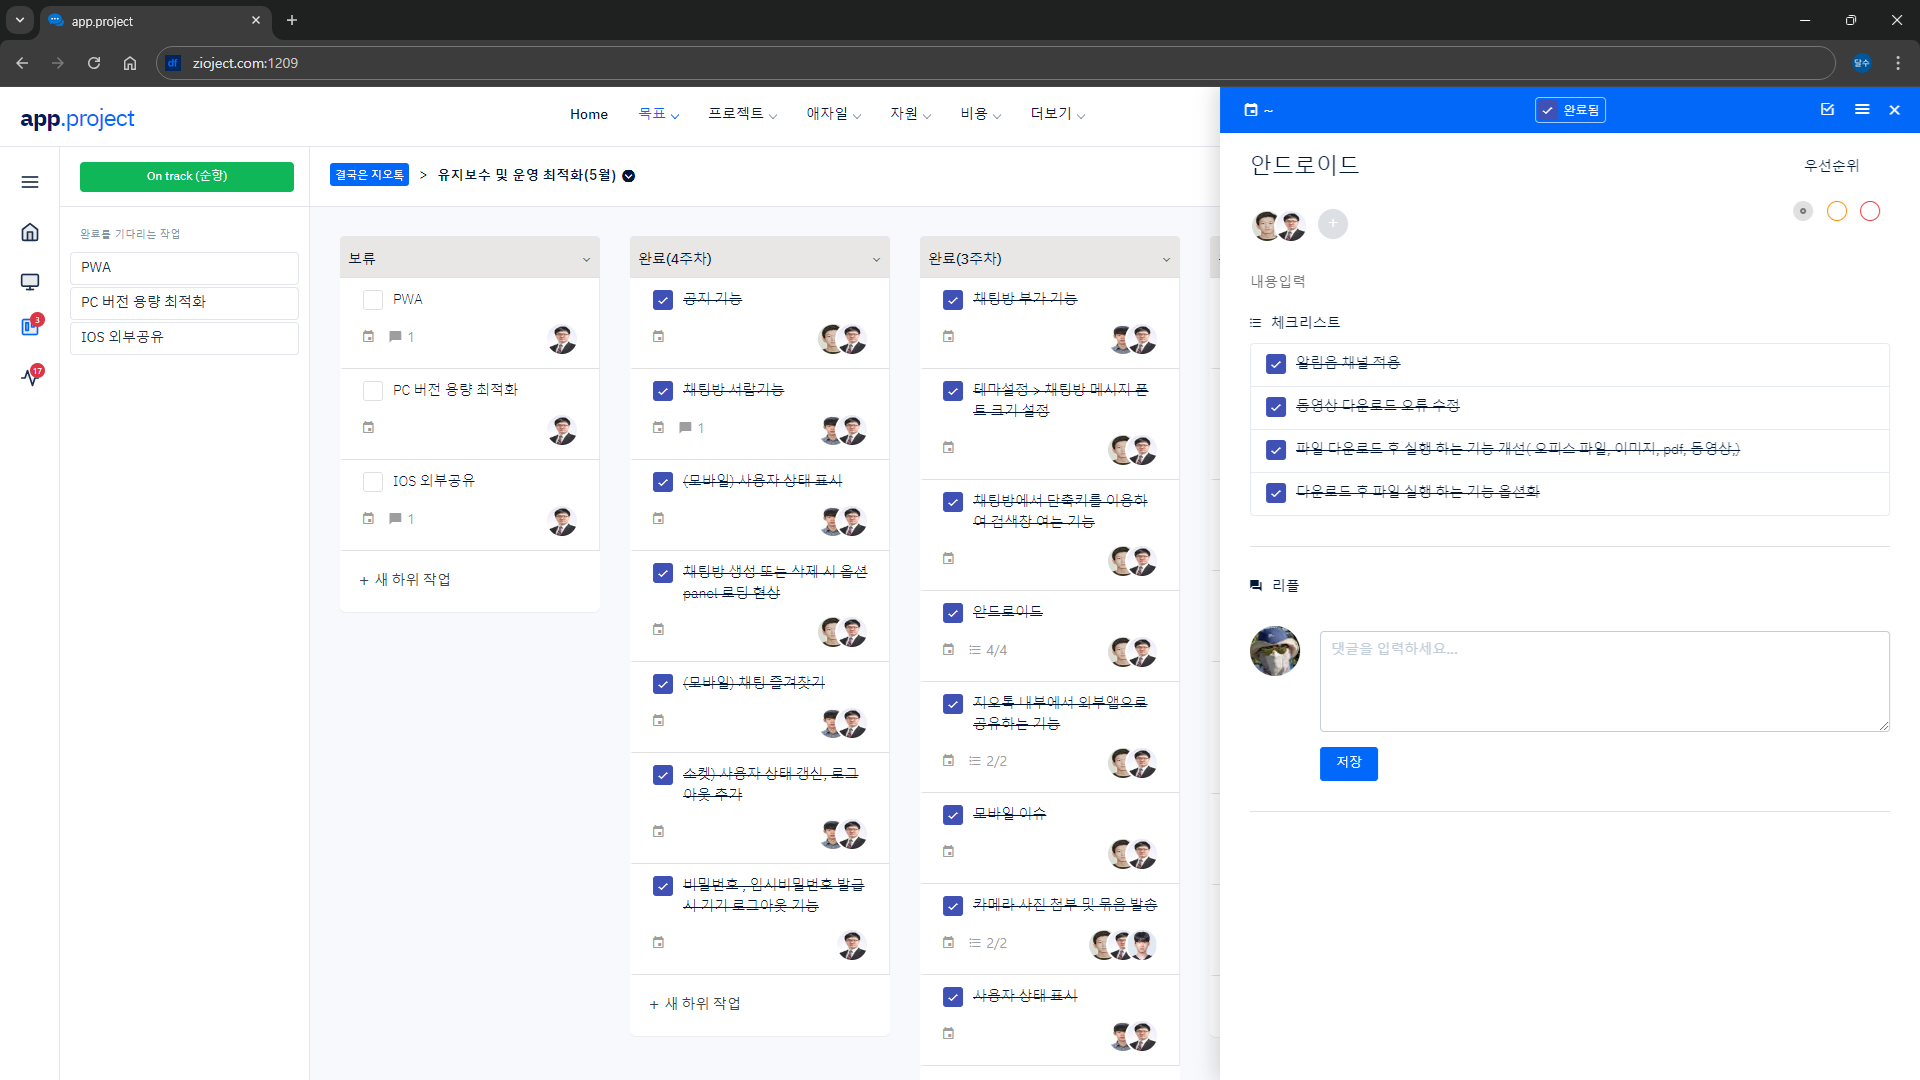Click calendar icon on PWA card
This screenshot has width=1920, height=1080.
pyautogui.click(x=368, y=337)
